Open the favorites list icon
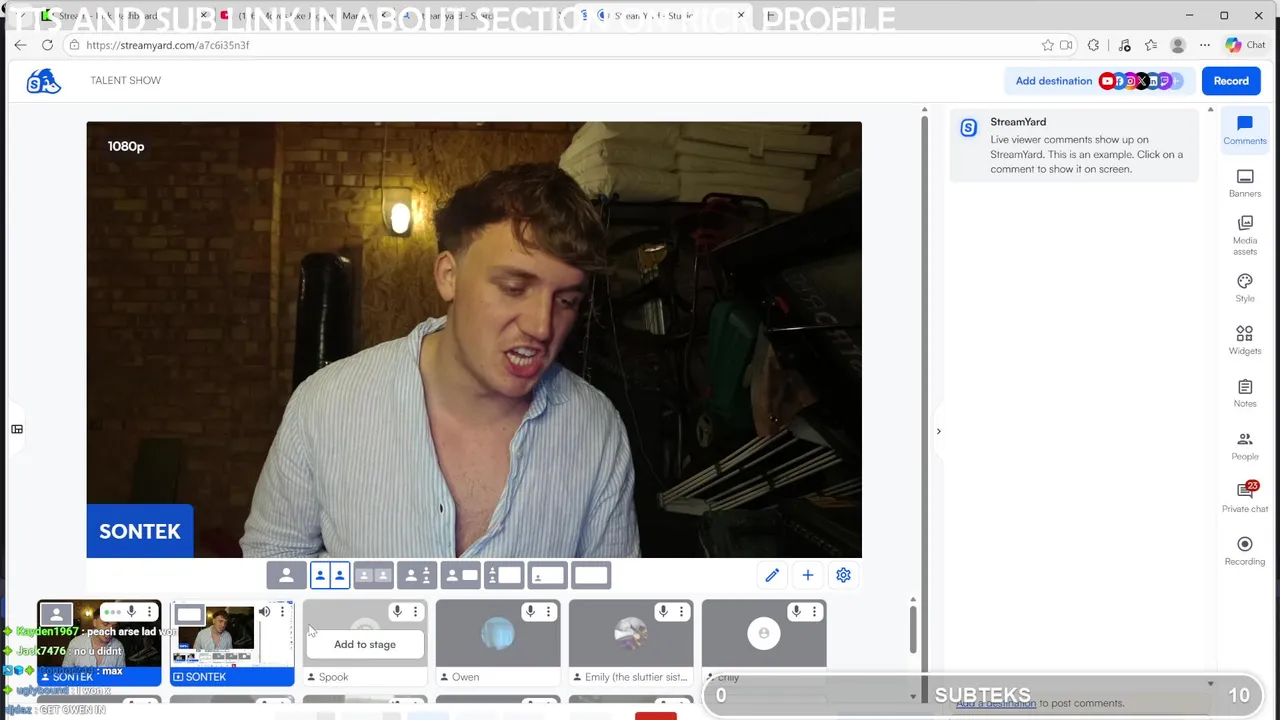Screen dimensions: 1280x720 coord(1151,45)
